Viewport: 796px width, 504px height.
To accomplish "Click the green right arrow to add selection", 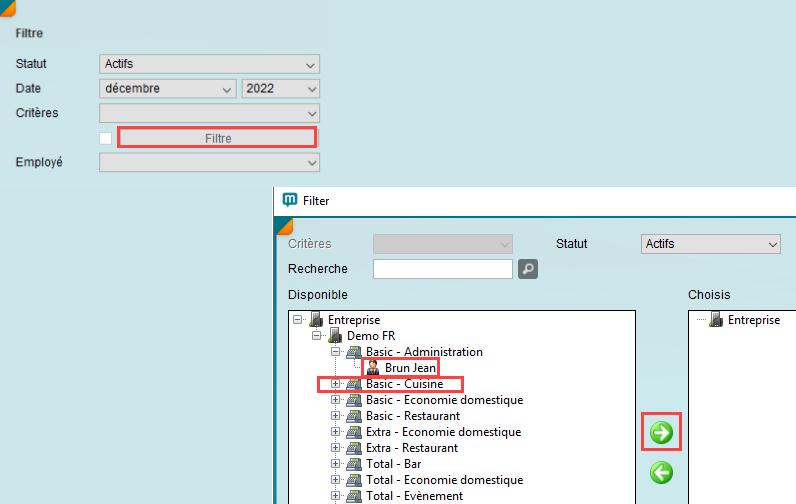I will coord(661,433).
